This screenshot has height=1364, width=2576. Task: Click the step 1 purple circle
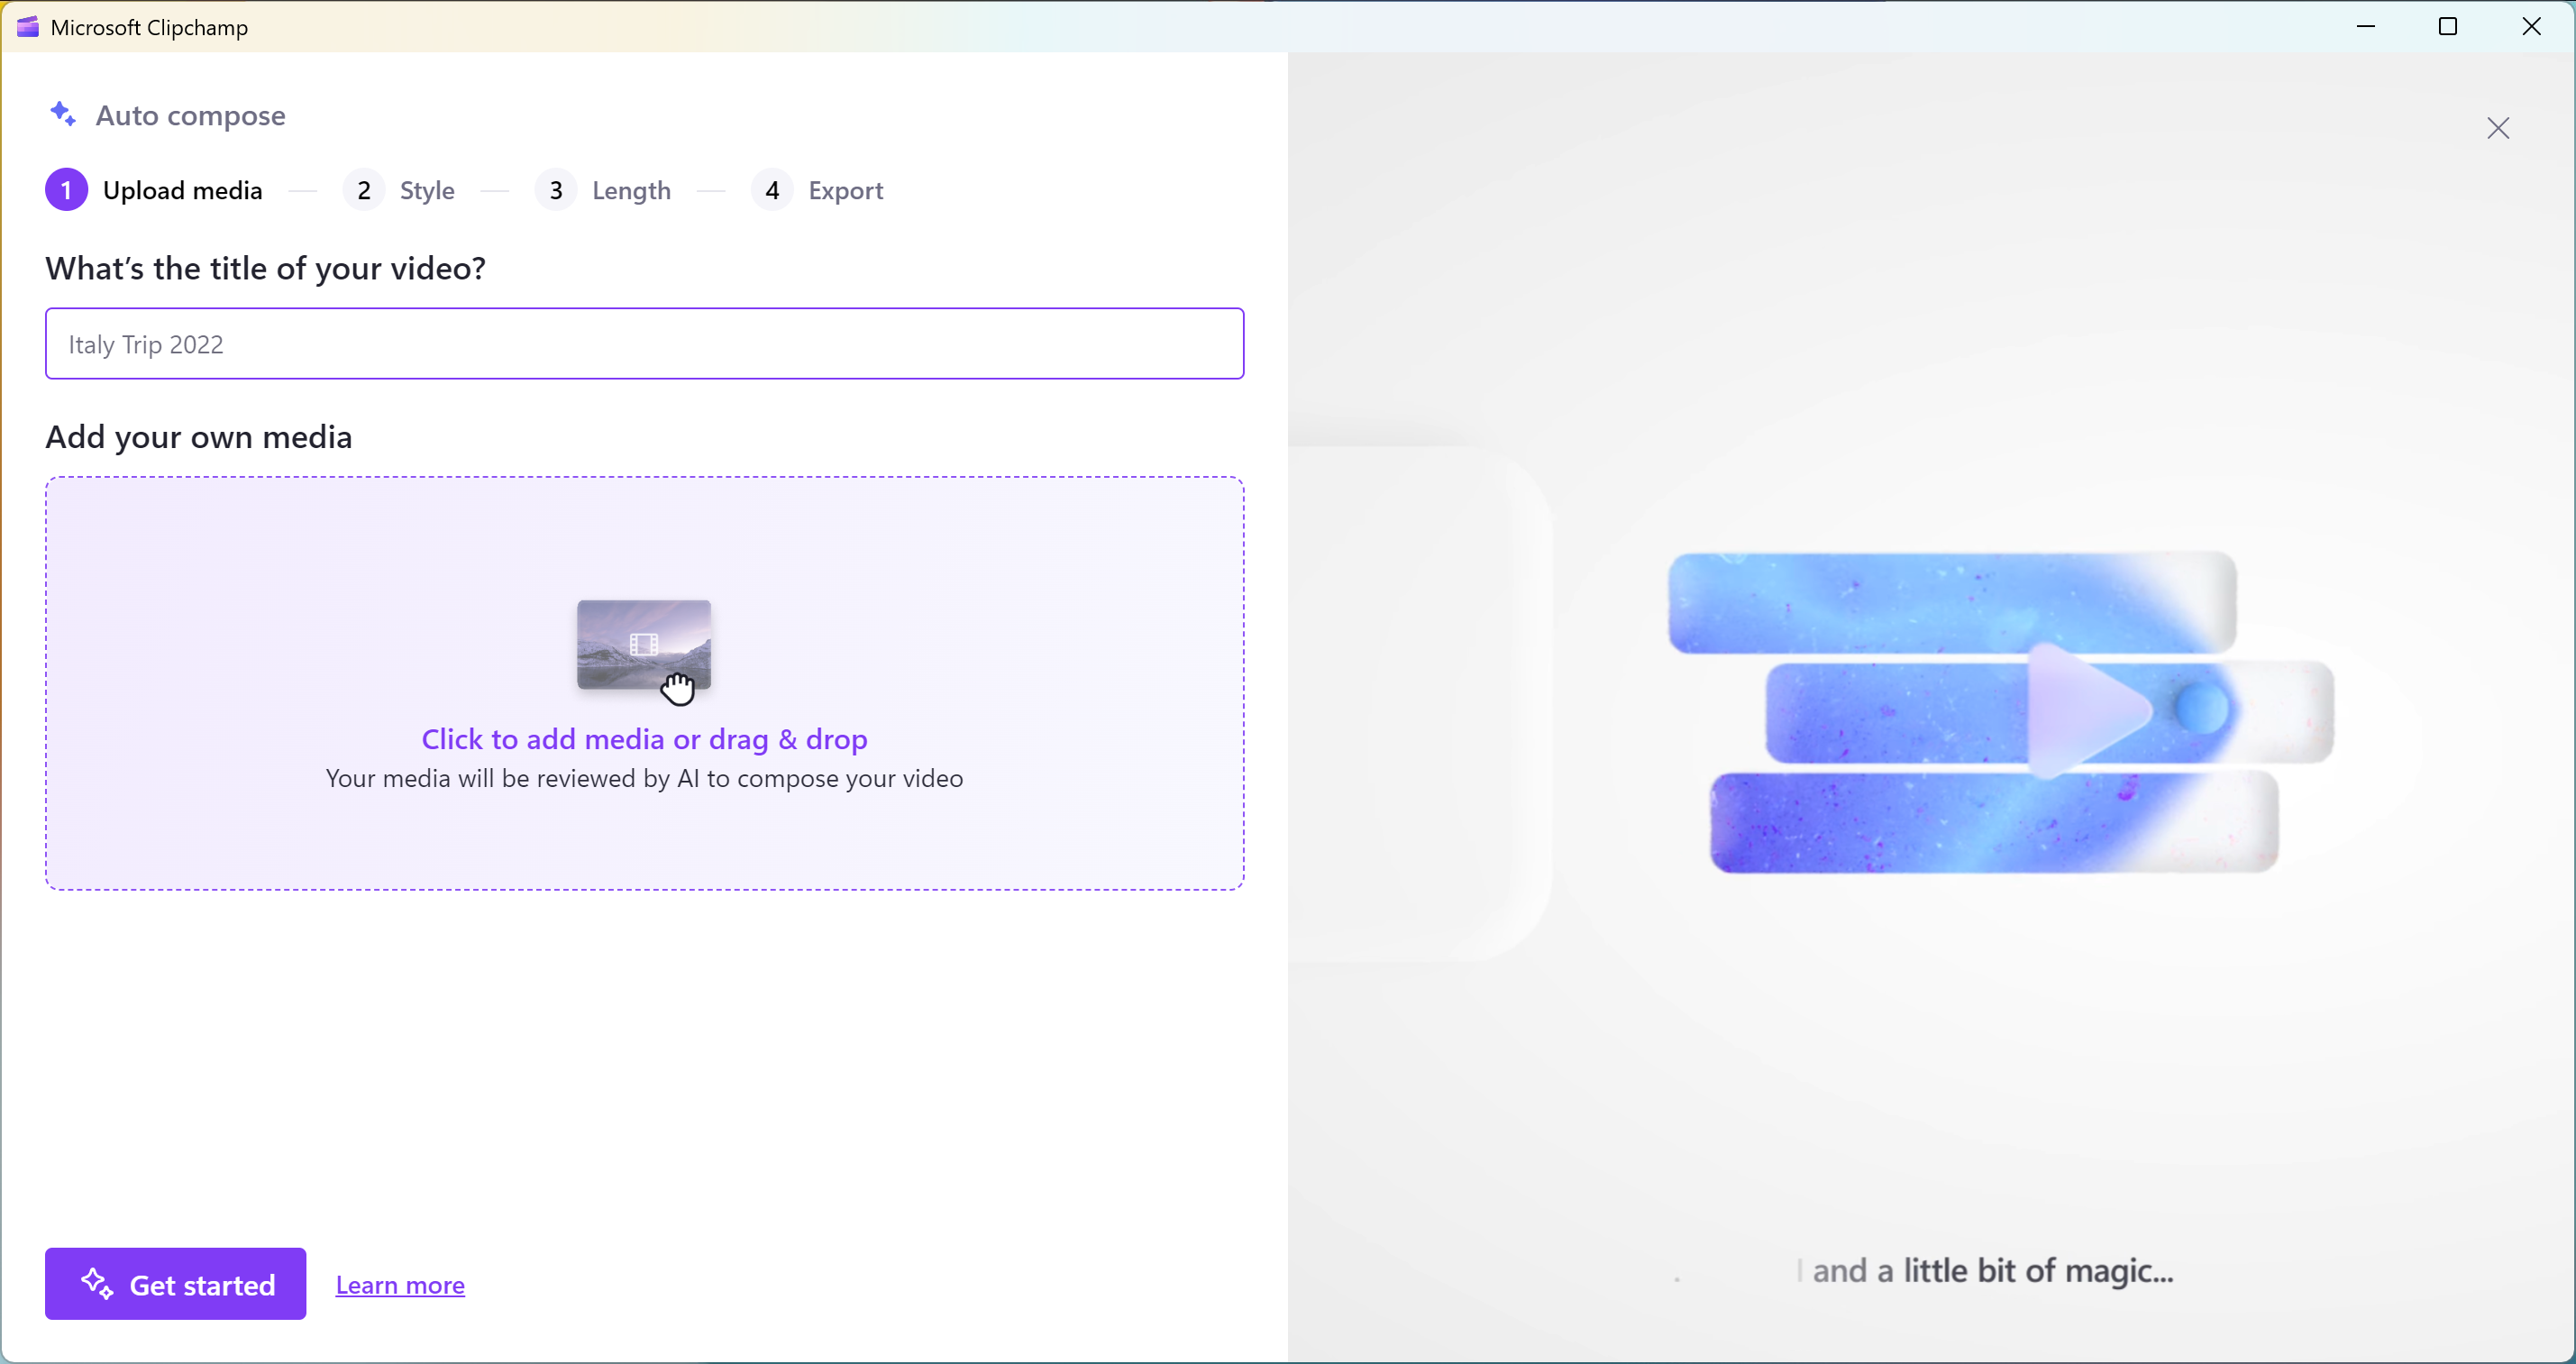coord(66,190)
